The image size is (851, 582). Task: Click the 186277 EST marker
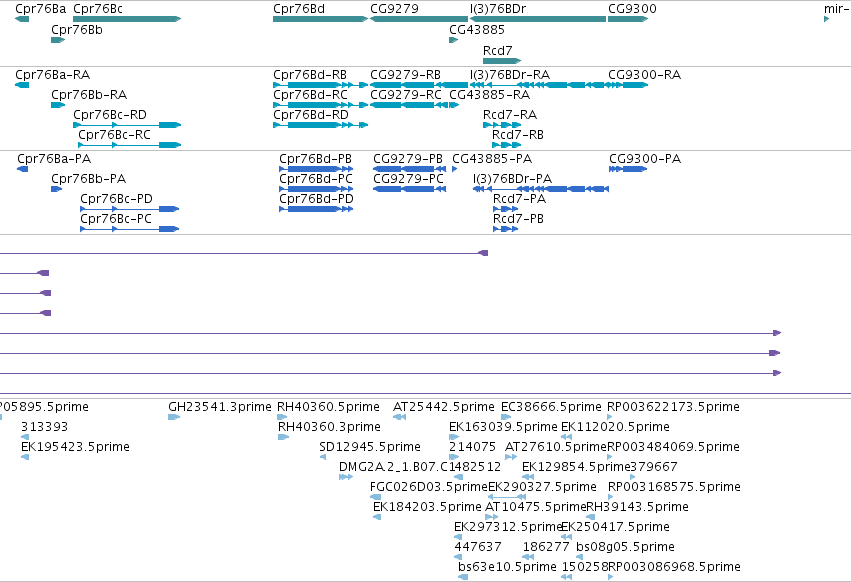coord(528,557)
